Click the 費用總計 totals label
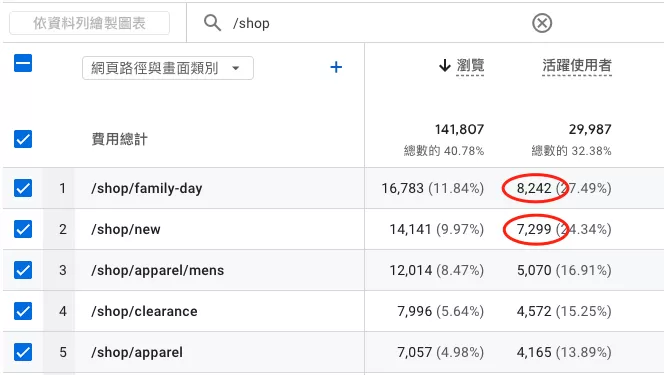 (119, 139)
